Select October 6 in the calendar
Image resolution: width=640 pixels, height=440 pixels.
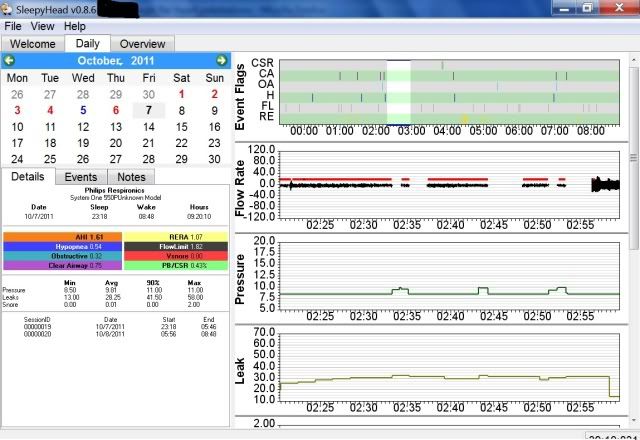point(116,110)
